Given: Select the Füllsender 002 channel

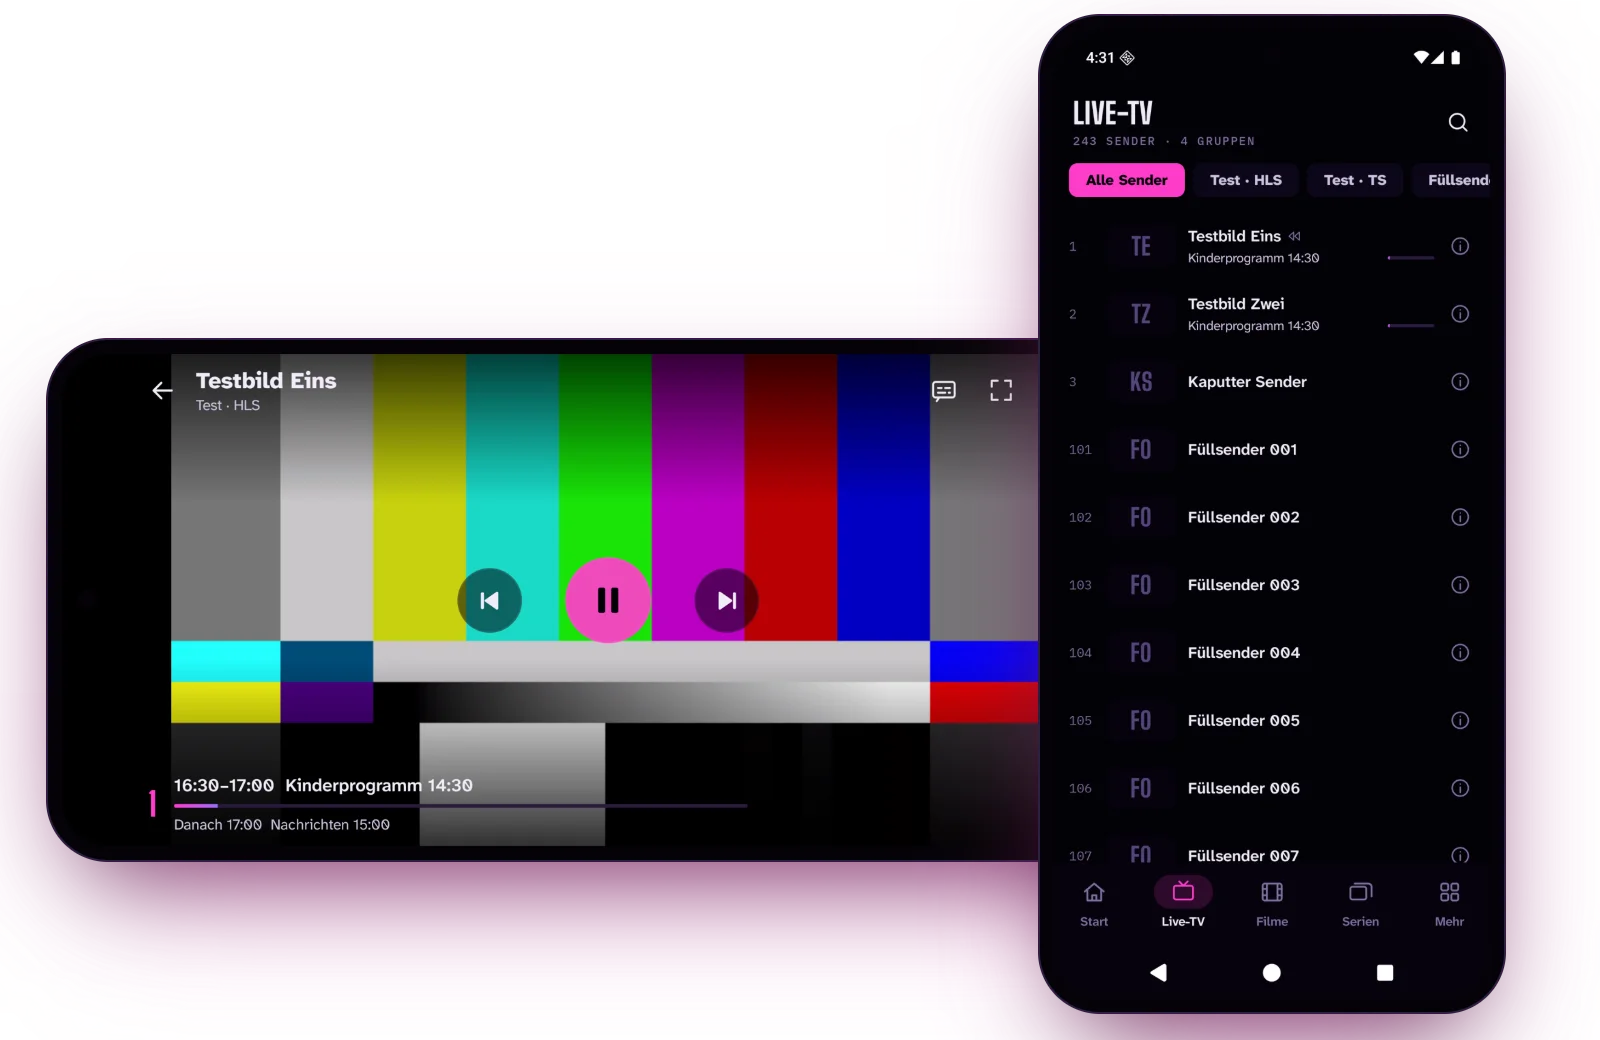Looking at the screenshot, I should (1270, 518).
